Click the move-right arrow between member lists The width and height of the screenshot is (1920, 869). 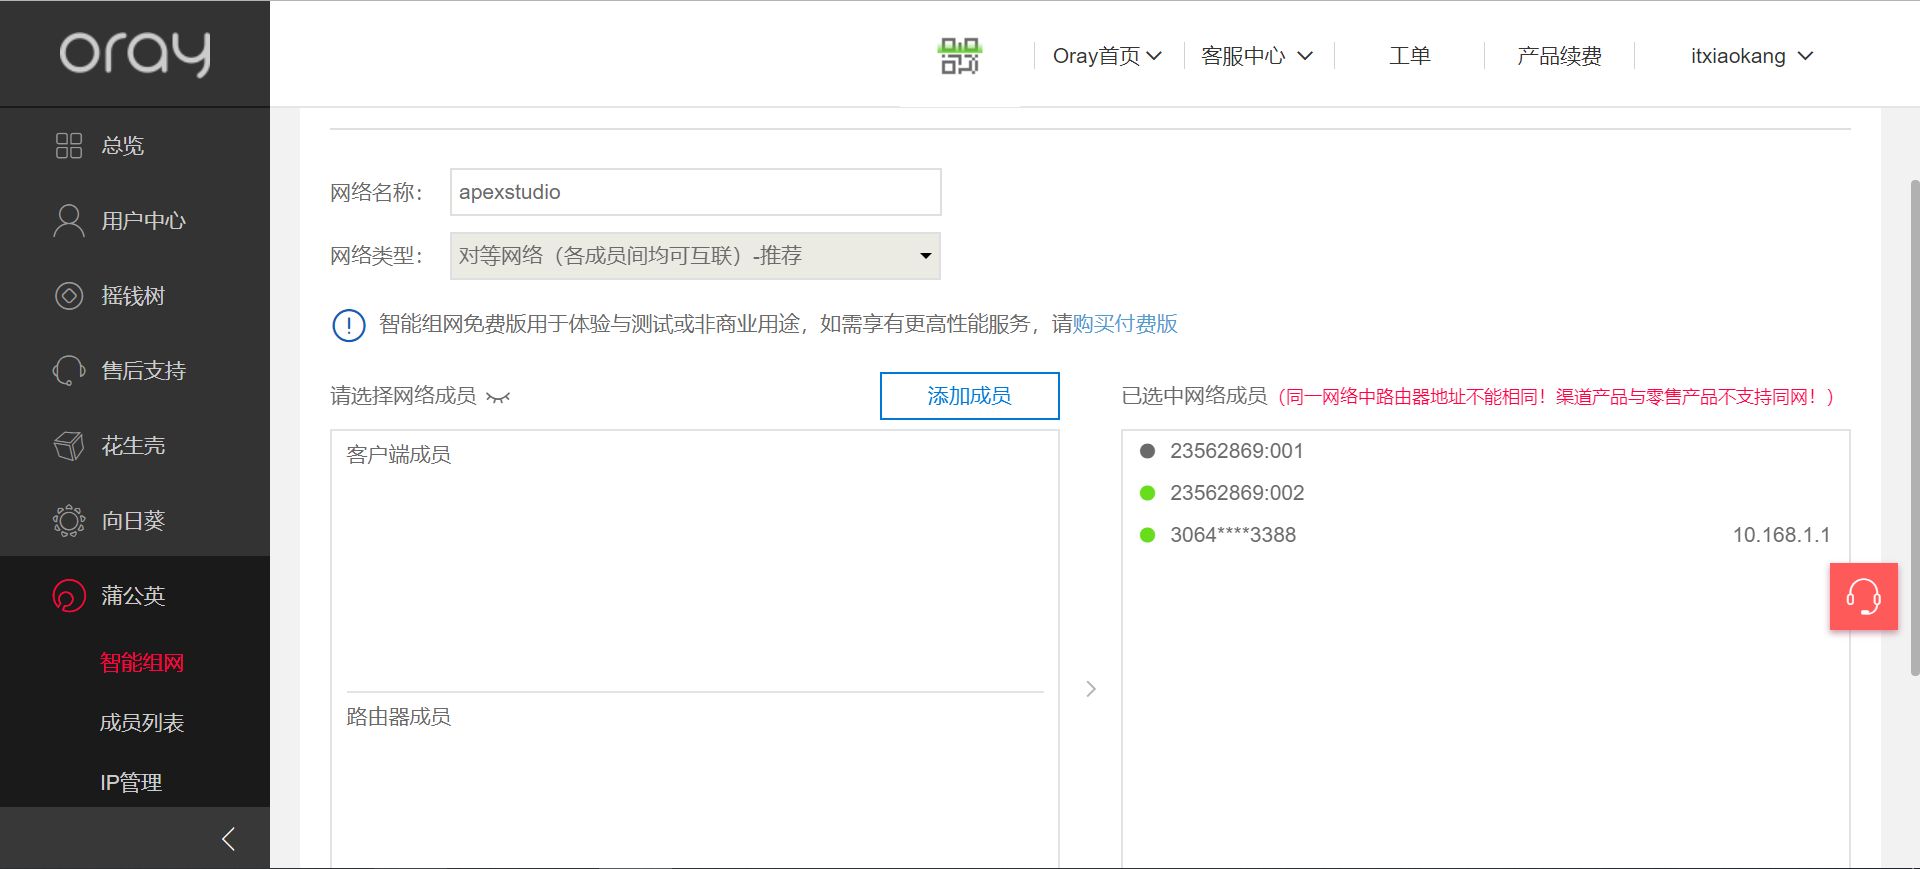1091,689
